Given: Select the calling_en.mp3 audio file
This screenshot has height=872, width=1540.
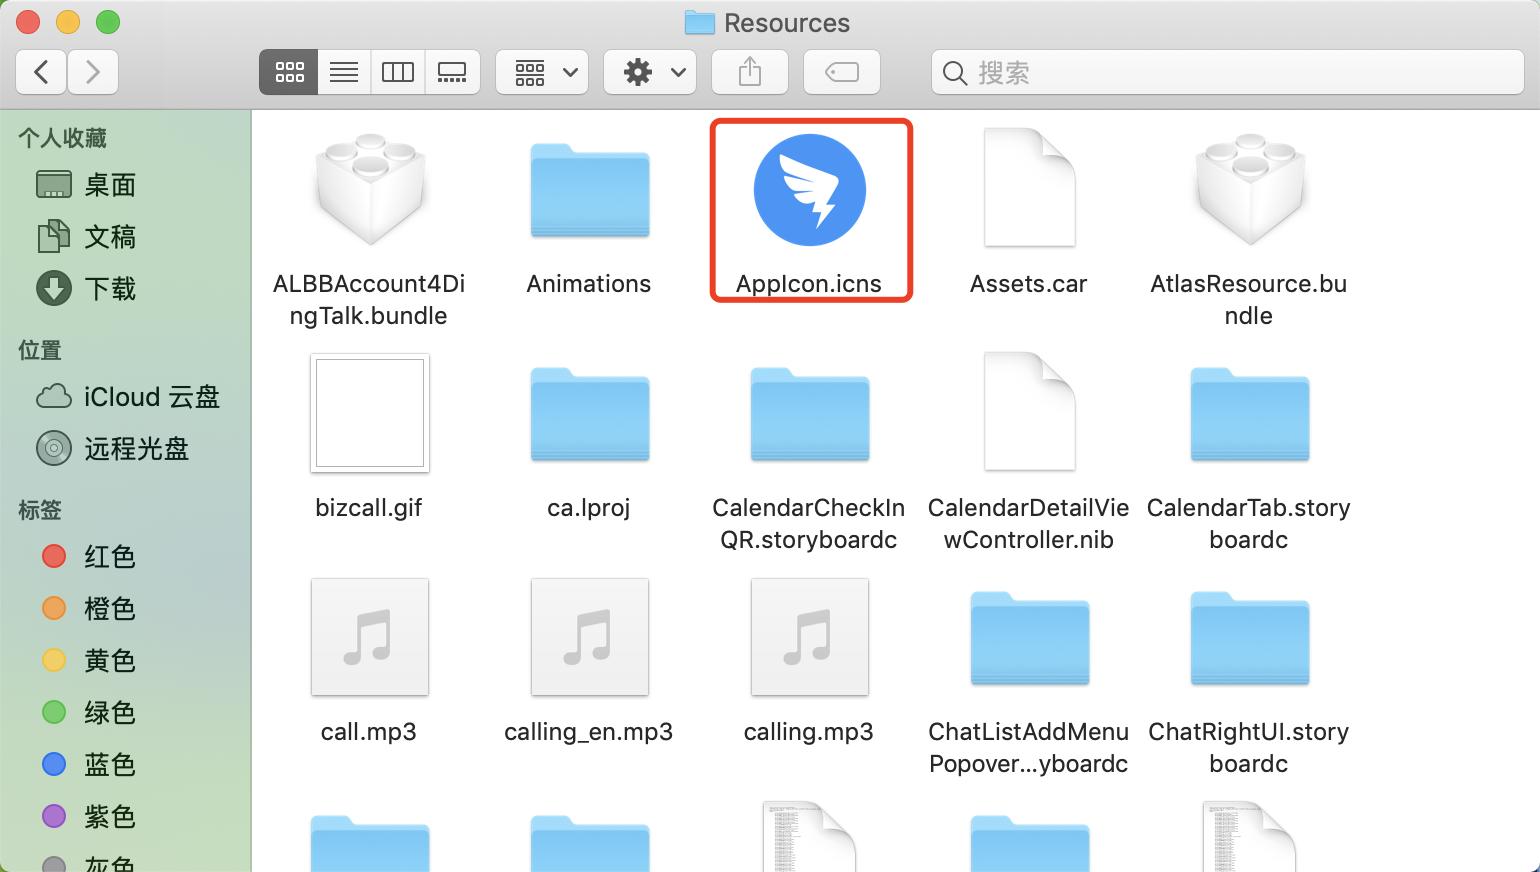Looking at the screenshot, I should 590,637.
